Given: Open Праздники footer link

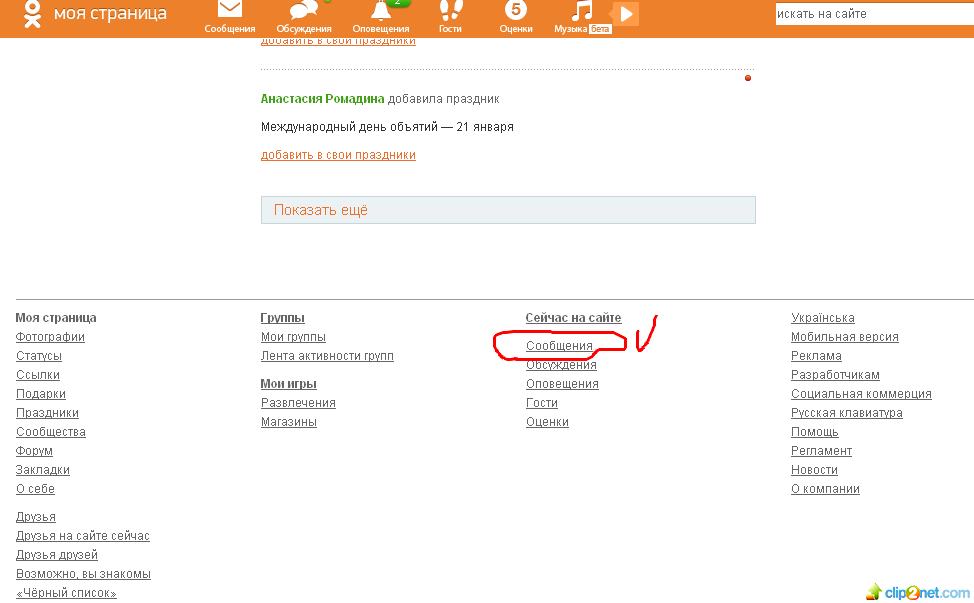Looking at the screenshot, I should pyautogui.click(x=47, y=413).
